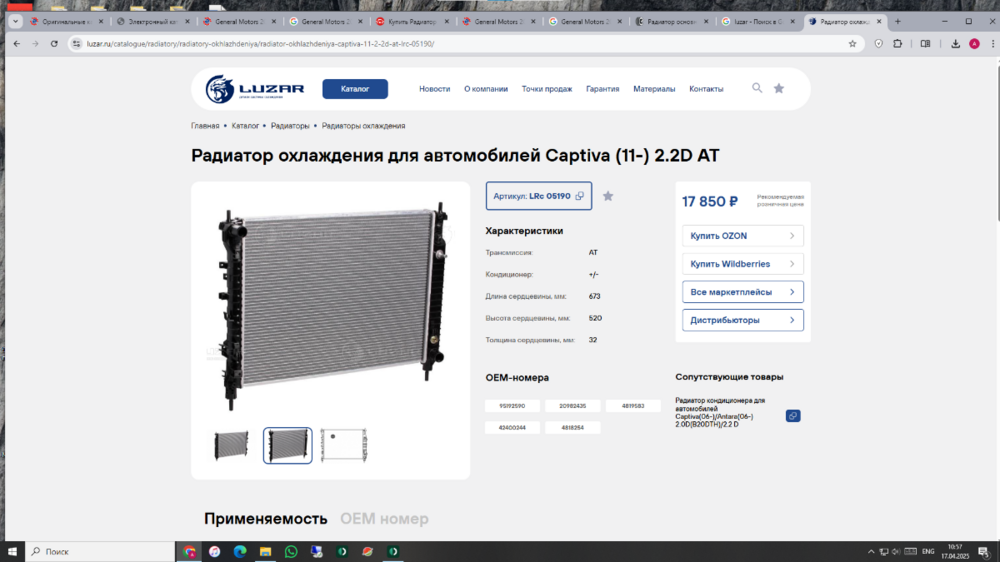Screen dimensions: 1000x562
Task: Click OEM number 20982435
Action: click(572, 406)
